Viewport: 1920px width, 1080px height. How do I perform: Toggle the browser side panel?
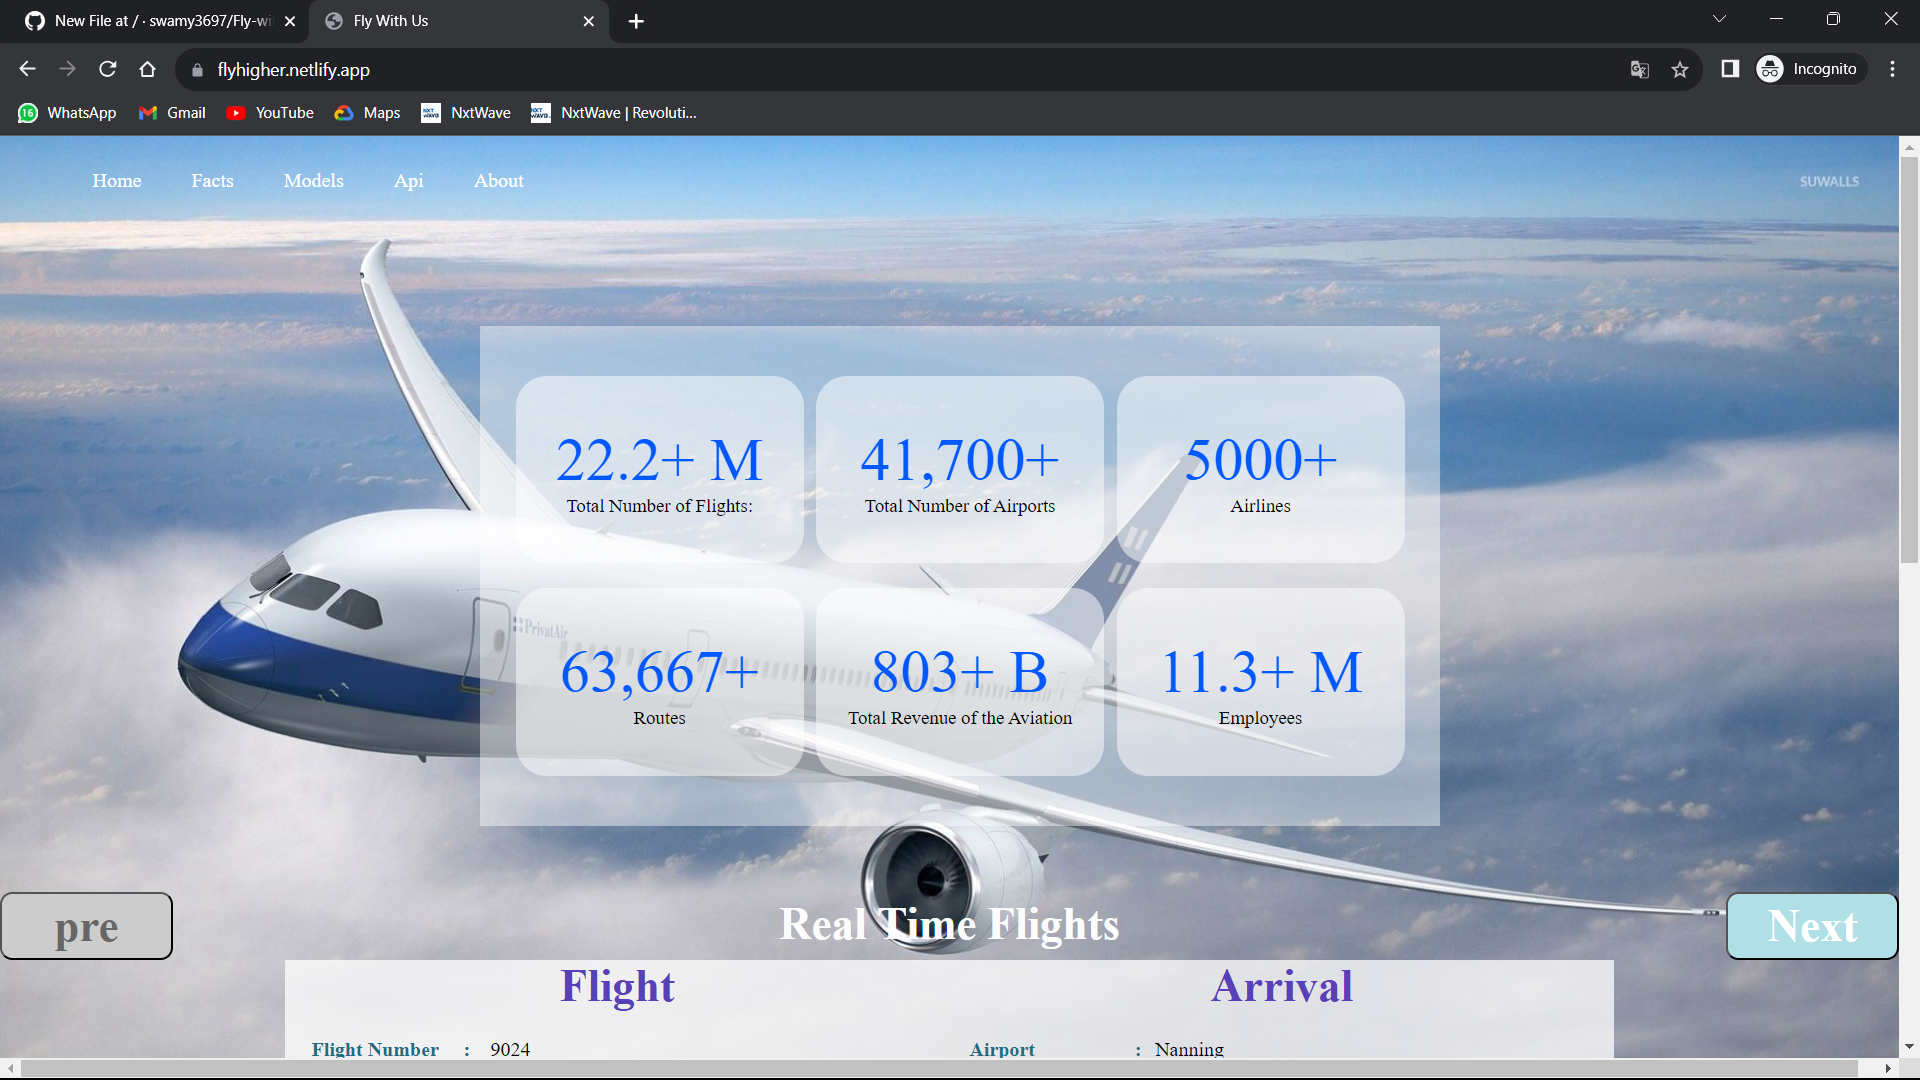pyautogui.click(x=1730, y=69)
